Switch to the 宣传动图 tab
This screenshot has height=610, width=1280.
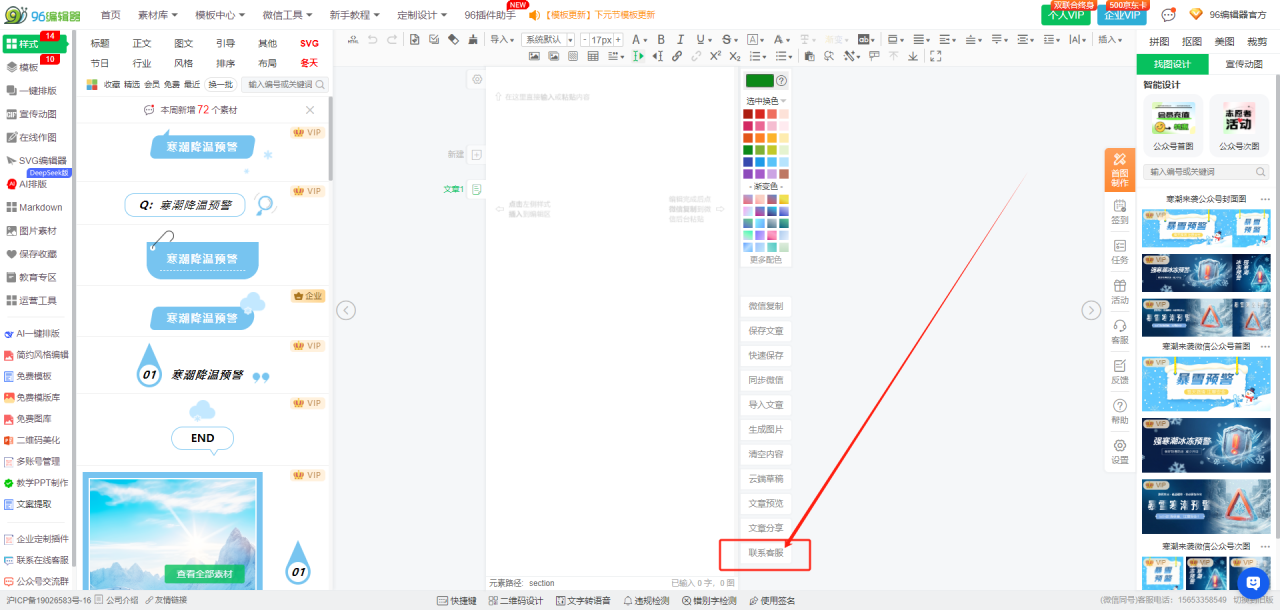point(1243,64)
